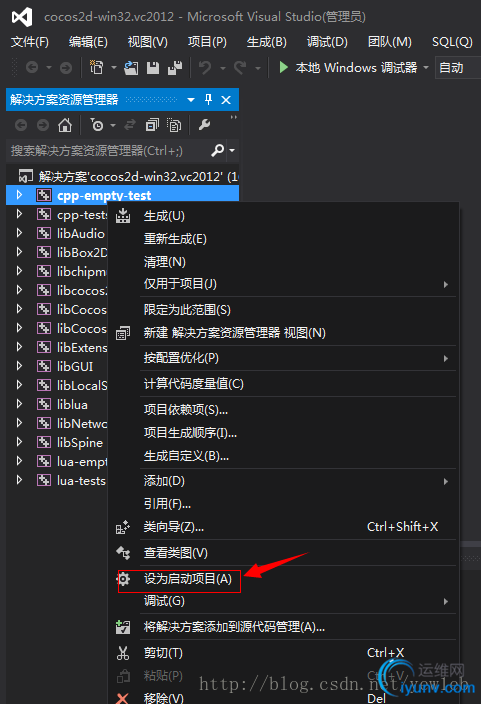Open the 调试(D) menu

[x=327, y=42]
